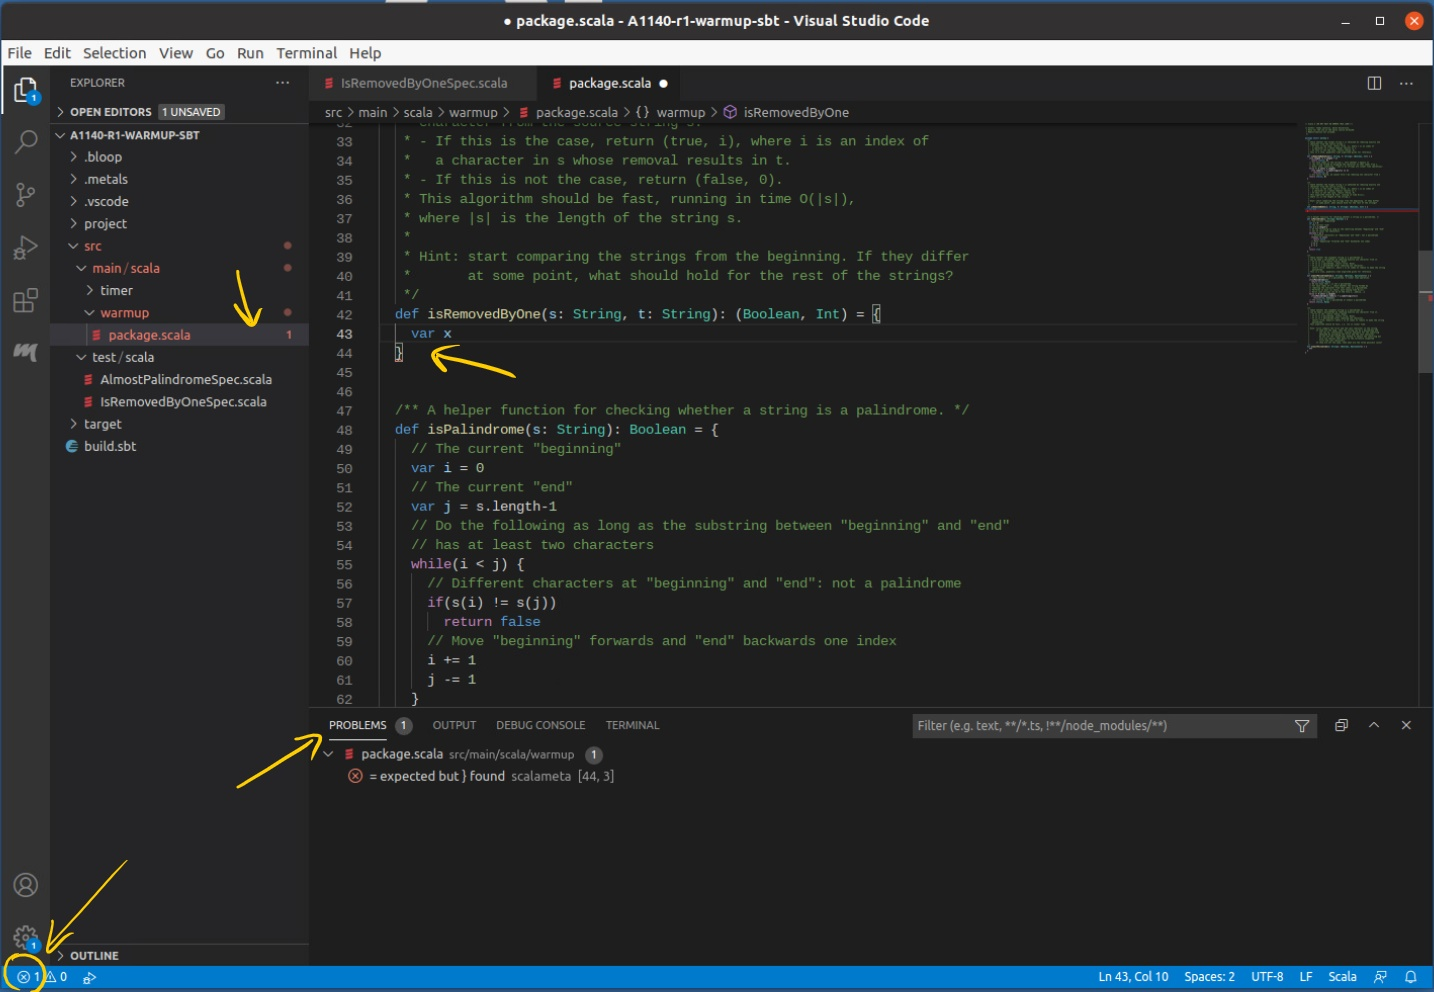Click the notifications bell in status bar
Screen dimensions: 1434x992
[x=1411, y=977]
